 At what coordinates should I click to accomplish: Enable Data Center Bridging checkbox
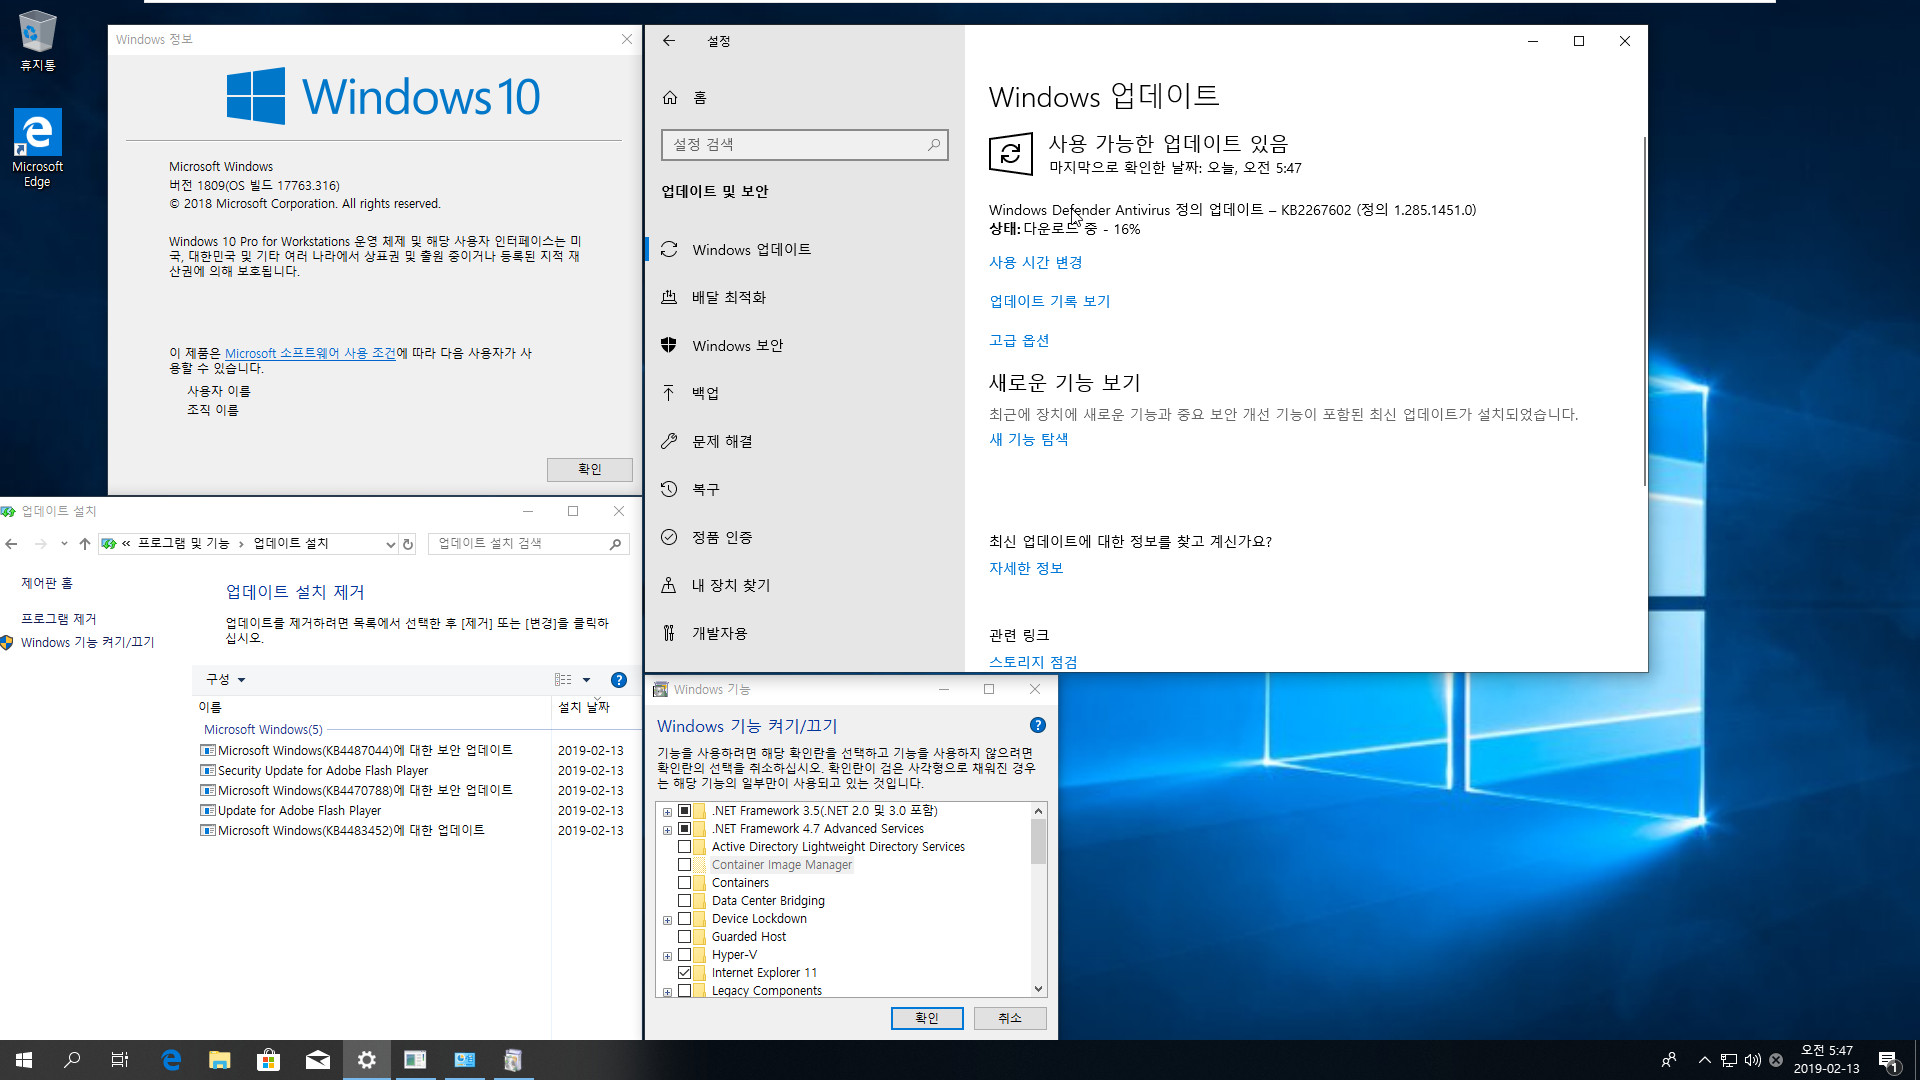pos(685,901)
